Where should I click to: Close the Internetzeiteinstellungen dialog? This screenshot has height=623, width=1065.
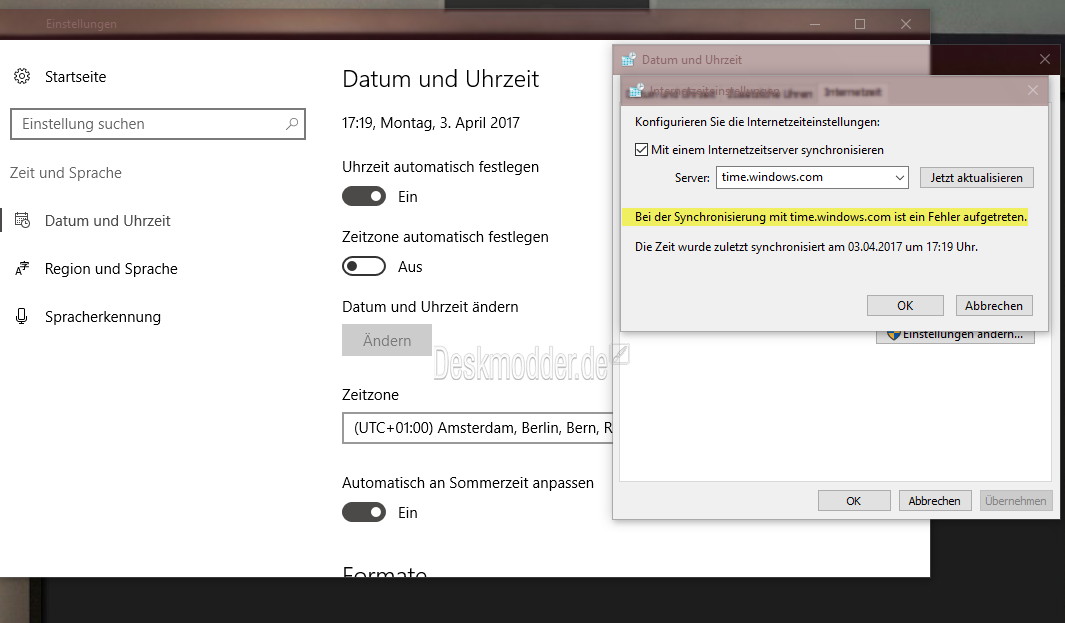click(x=1032, y=90)
